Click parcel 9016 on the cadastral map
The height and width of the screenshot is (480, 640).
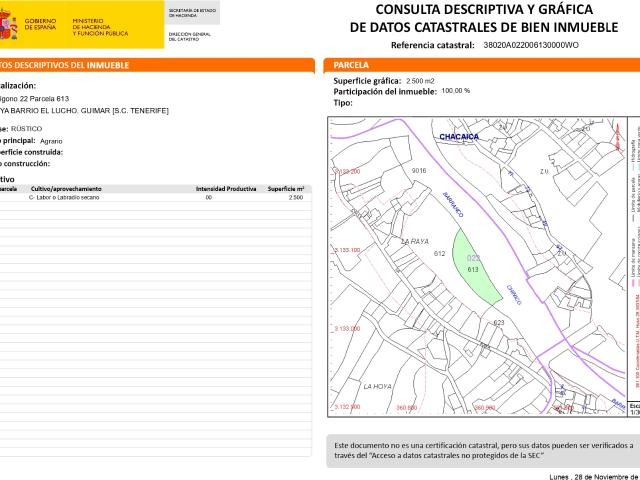(418, 171)
